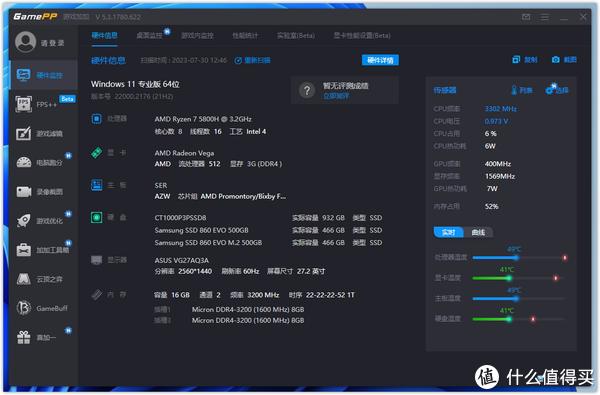
Task: Click the 立即测评 link under score
Action: pos(336,96)
